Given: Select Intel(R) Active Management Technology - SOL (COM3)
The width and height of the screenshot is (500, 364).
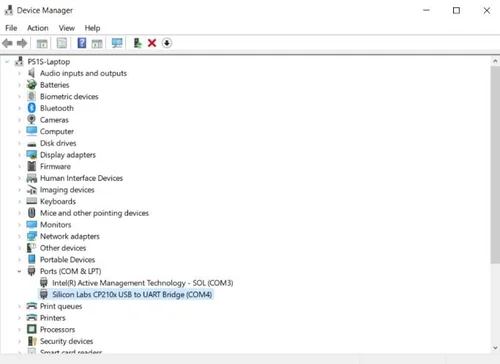Looking at the screenshot, I should pos(143,283).
